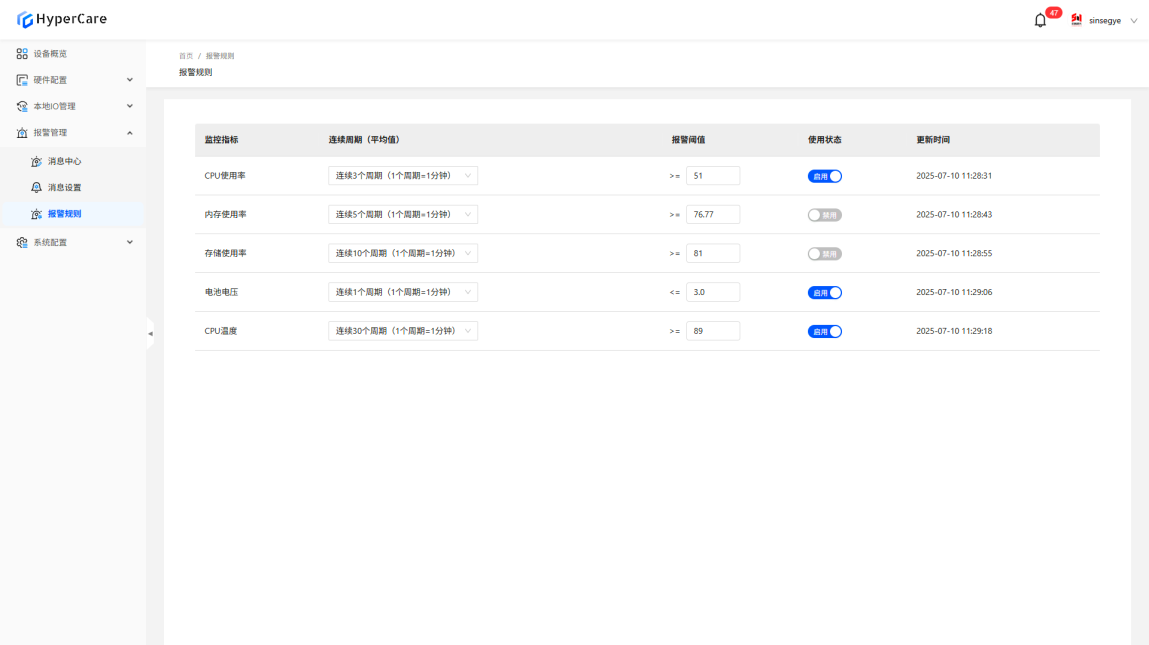The width and height of the screenshot is (1149, 645).
Task: Click timestamp 2025-07-10 11:28:55
Action: point(954,254)
